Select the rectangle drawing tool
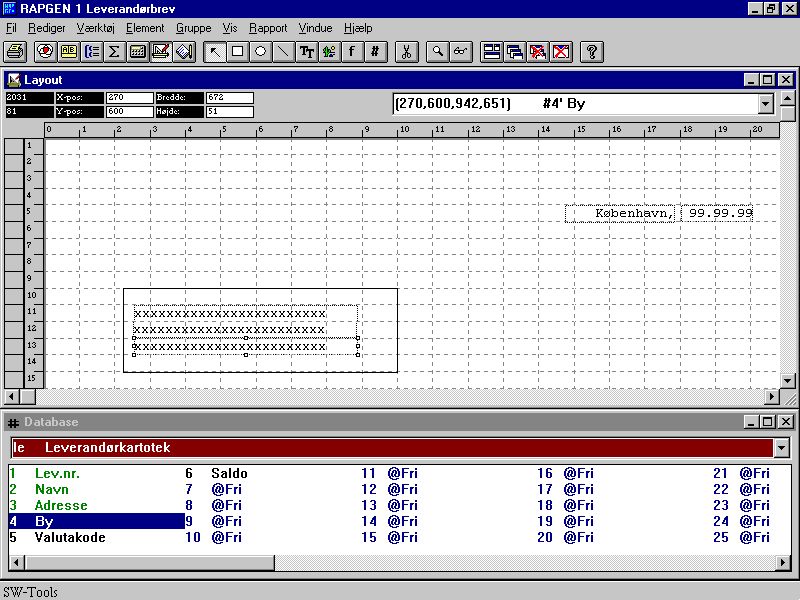Viewport: 800px width, 600px height. (238, 51)
